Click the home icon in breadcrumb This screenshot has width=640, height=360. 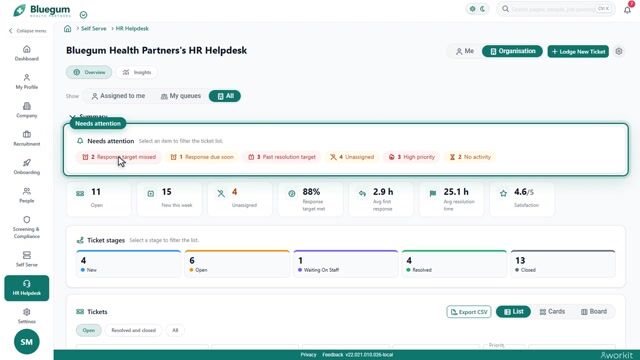pyautogui.click(x=68, y=29)
